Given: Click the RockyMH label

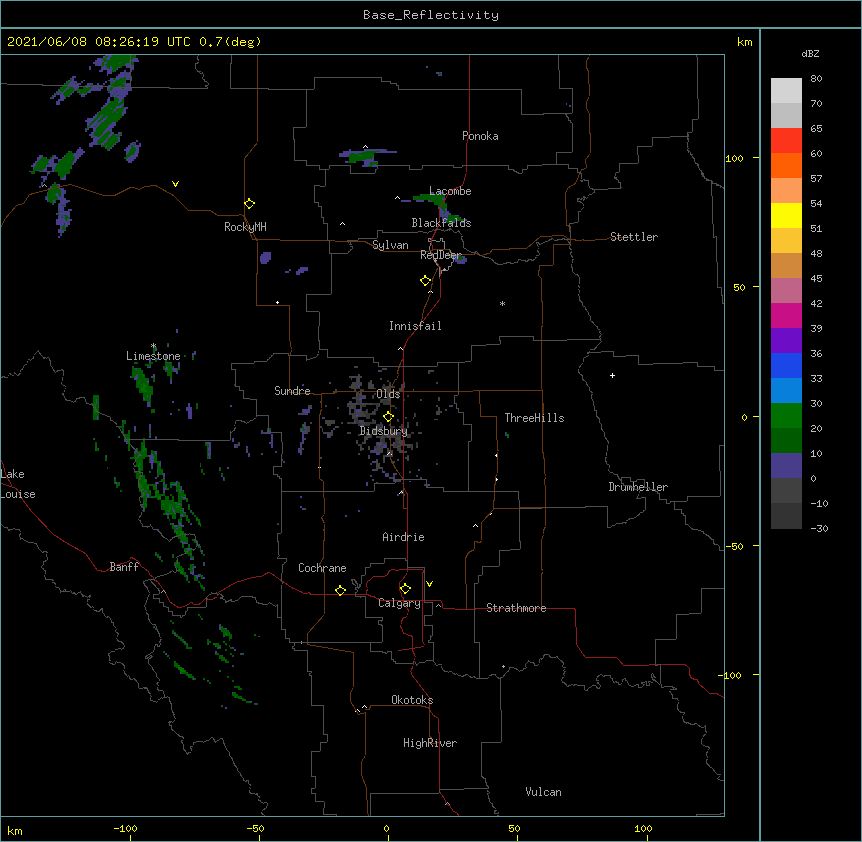Looking at the screenshot, I should click(245, 227).
